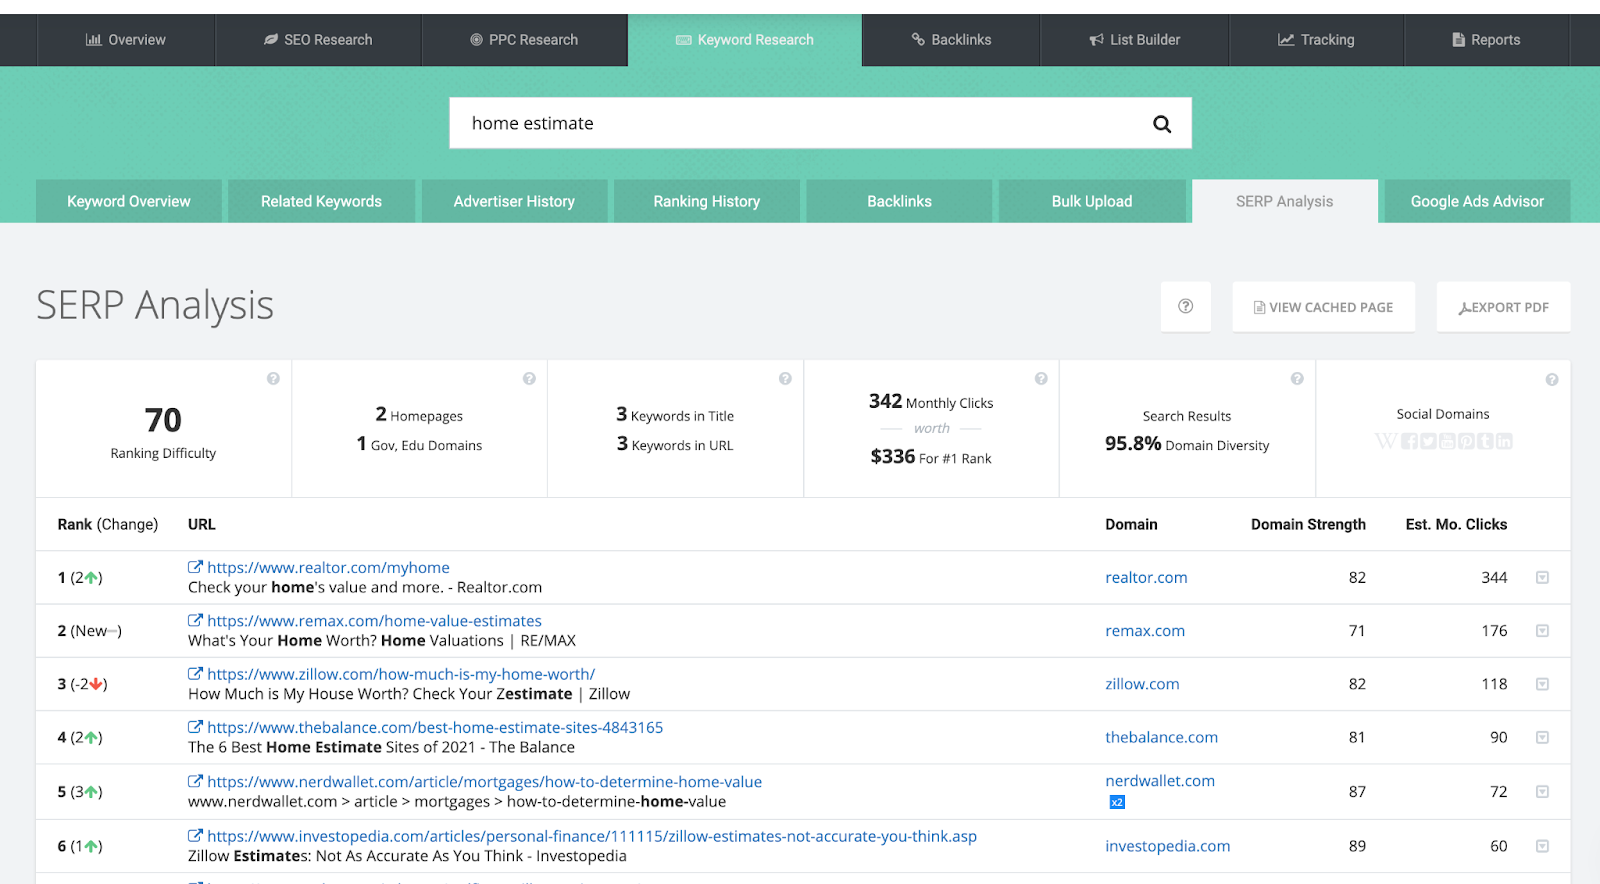
Task: Click the Est. Mo. Clicks column header
Action: pyautogui.click(x=1456, y=524)
